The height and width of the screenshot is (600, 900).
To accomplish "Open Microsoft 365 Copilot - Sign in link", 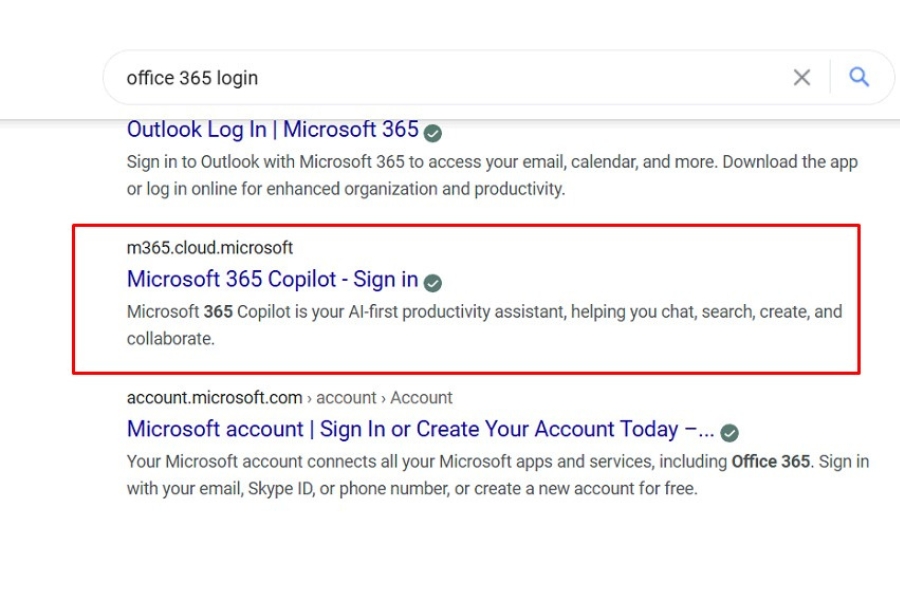I will (x=272, y=280).
